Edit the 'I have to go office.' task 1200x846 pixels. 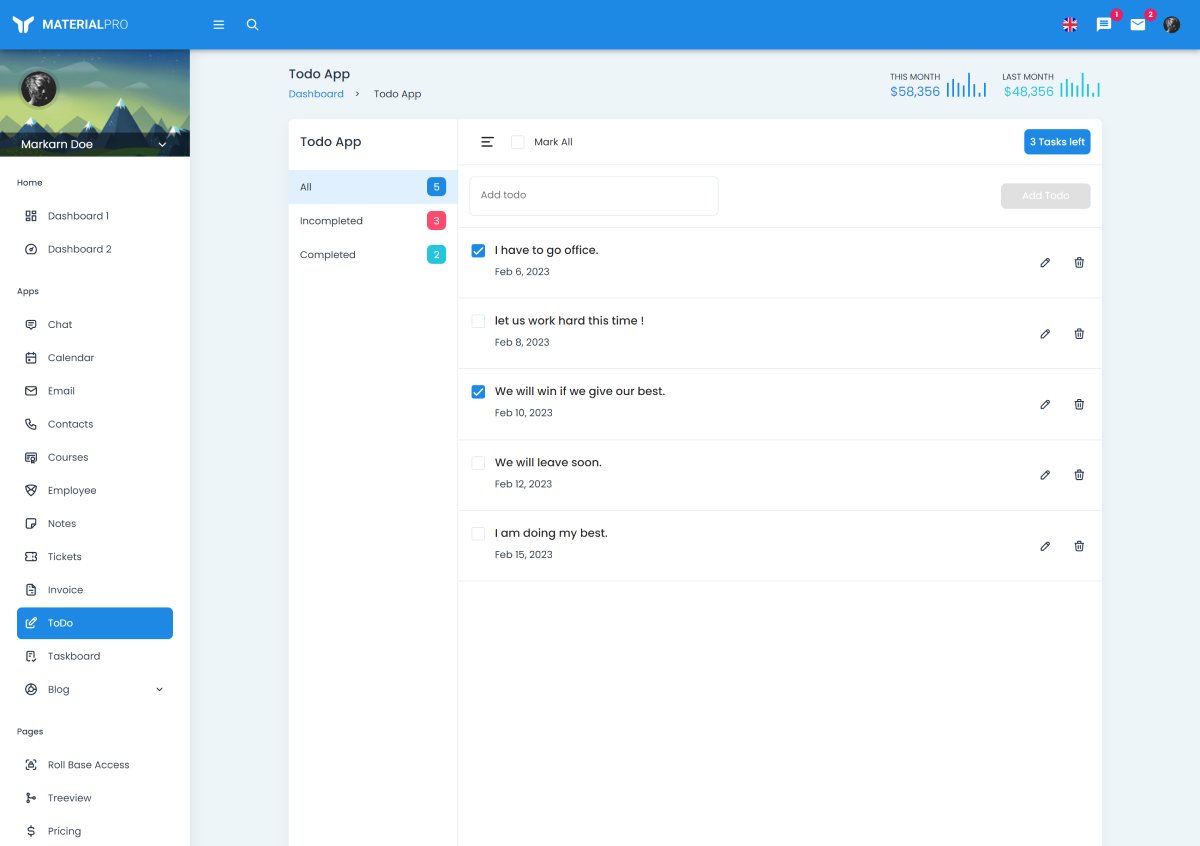pyautogui.click(x=1045, y=263)
